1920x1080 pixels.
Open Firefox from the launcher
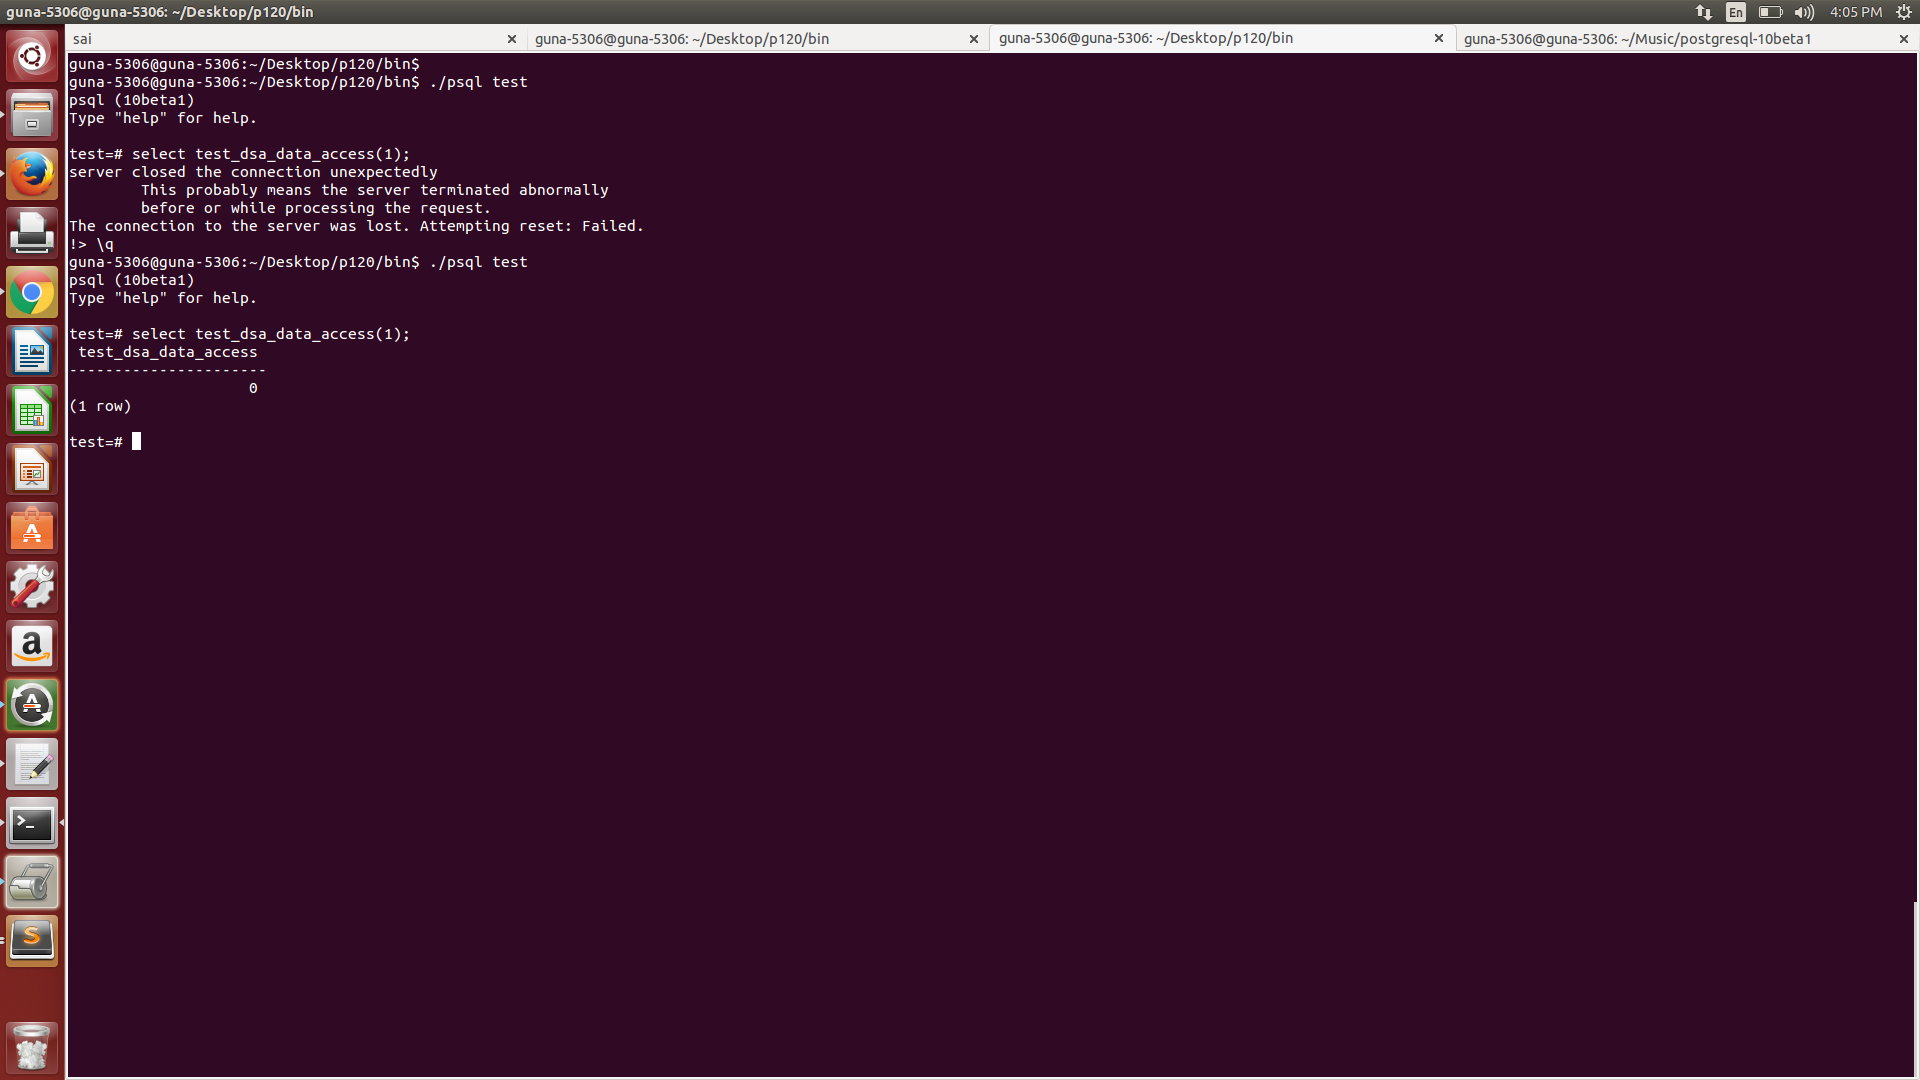point(32,175)
